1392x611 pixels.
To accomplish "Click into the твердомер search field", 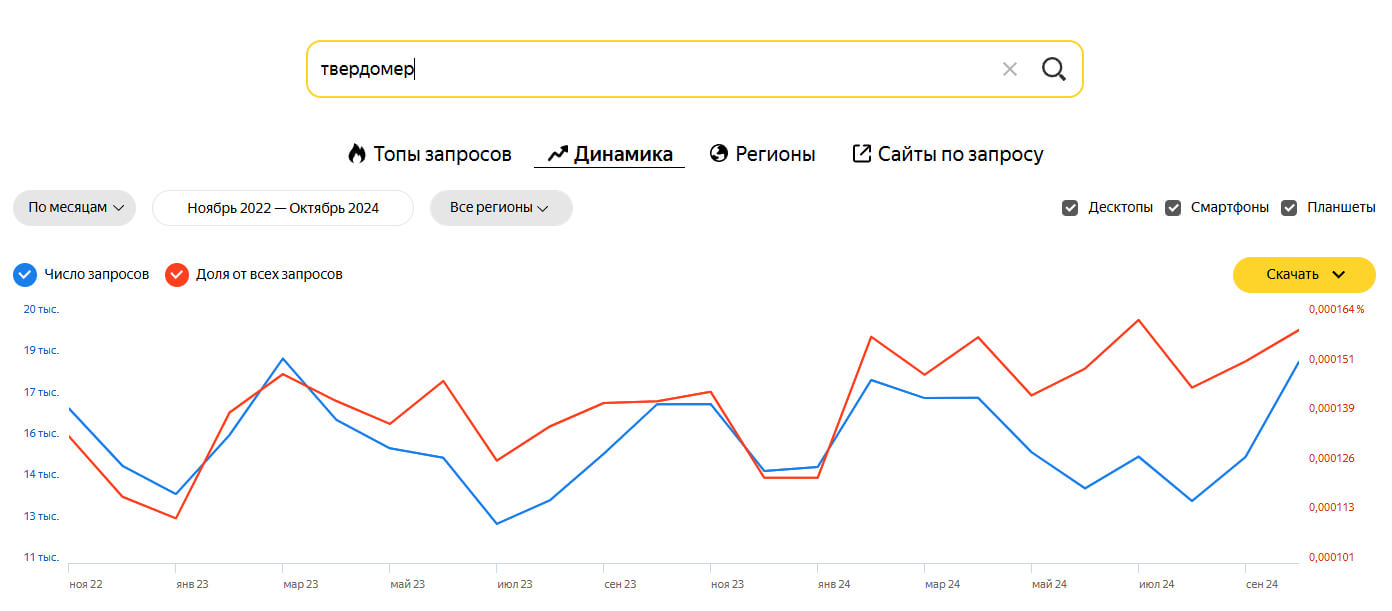I will [x=650, y=69].
